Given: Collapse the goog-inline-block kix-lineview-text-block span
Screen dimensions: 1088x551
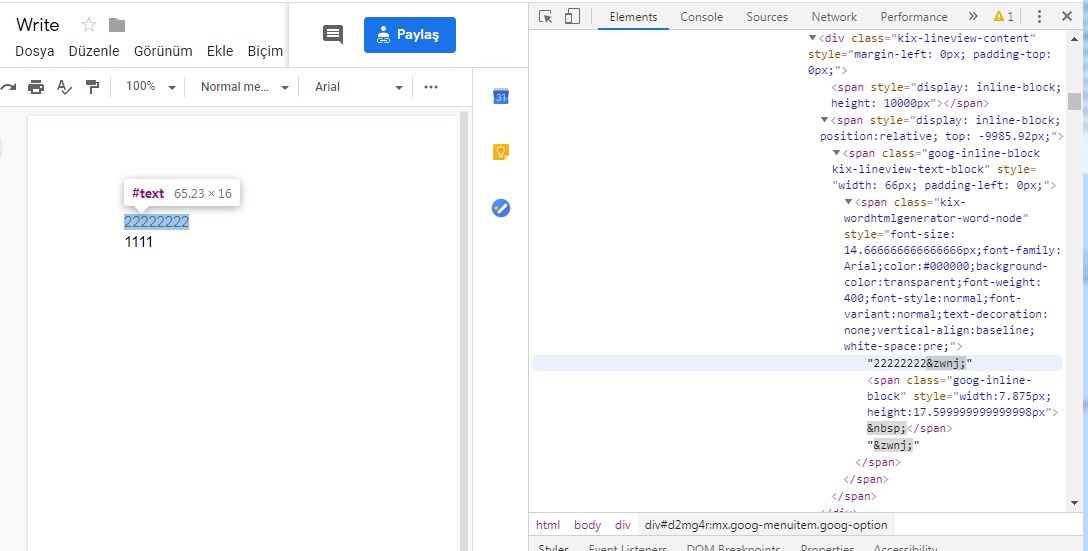Looking at the screenshot, I should click(836, 153).
